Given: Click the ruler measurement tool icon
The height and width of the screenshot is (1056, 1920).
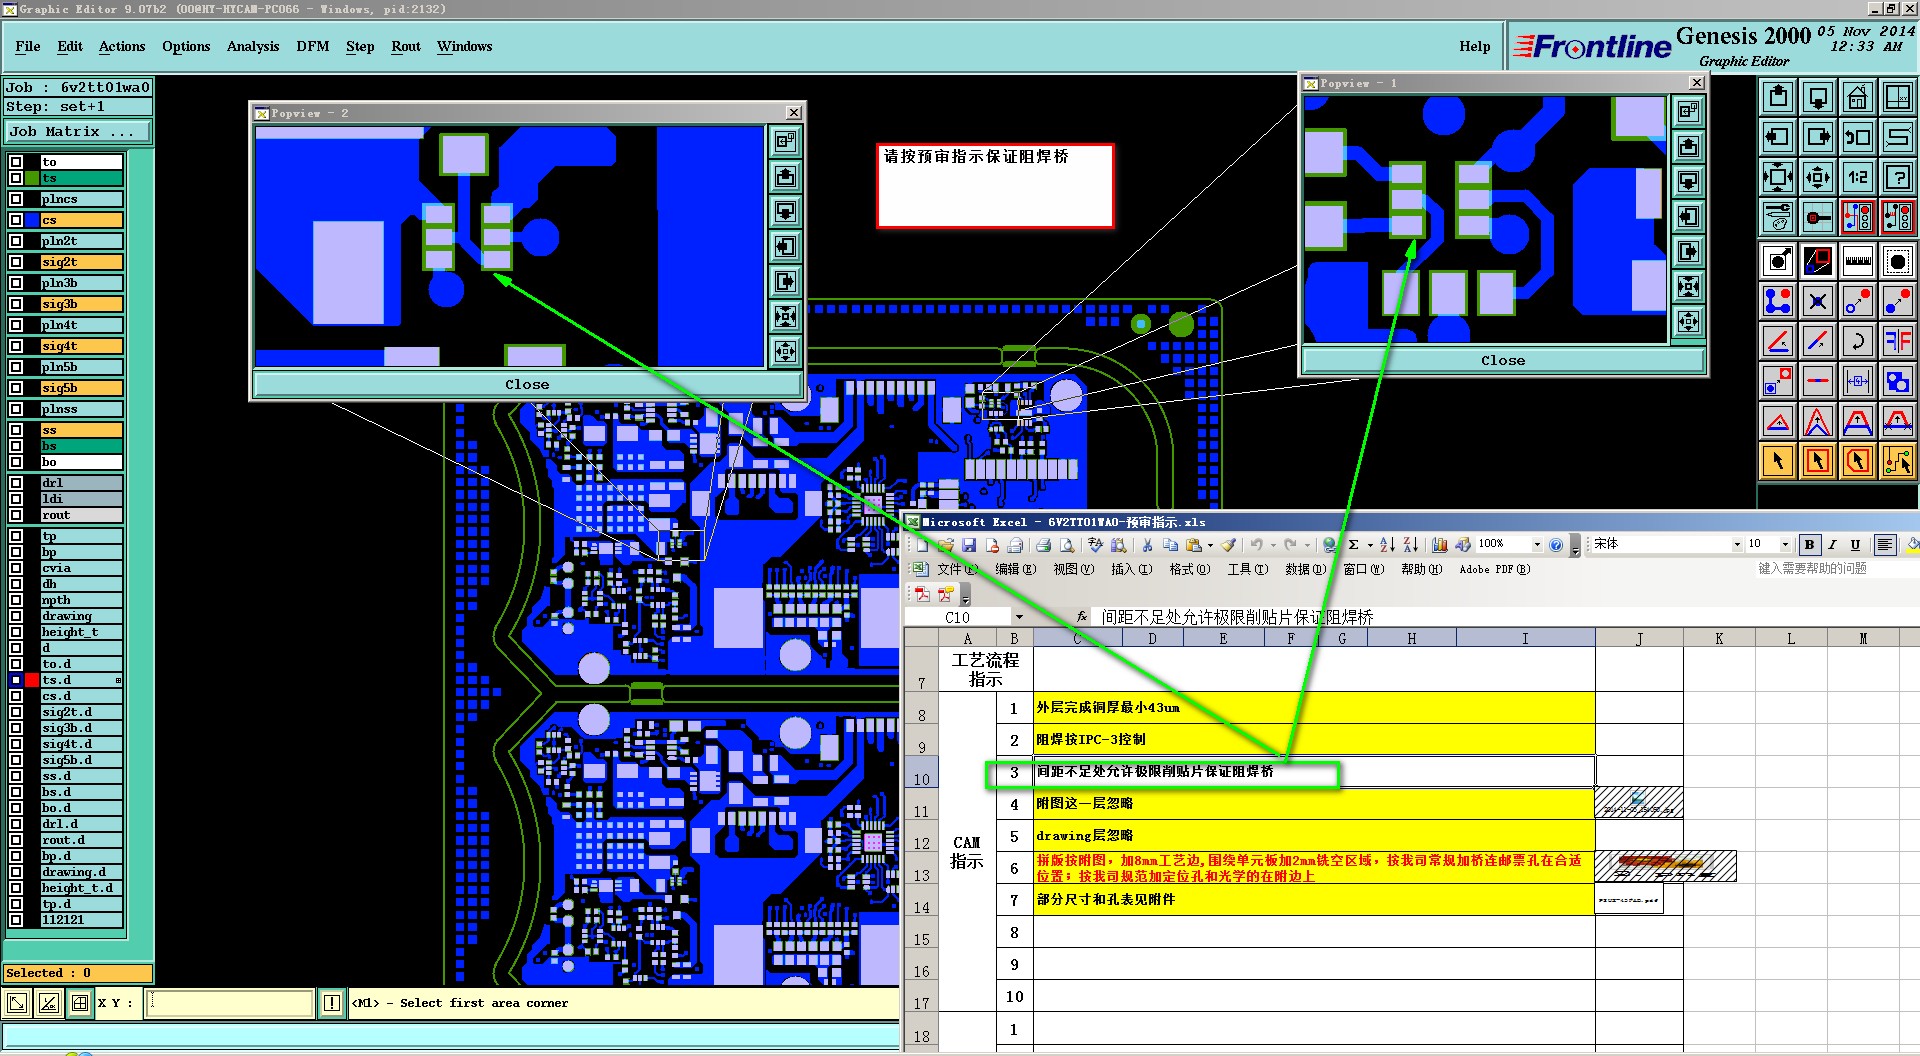Looking at the screenshot, I should click(x=1858, y=262).
